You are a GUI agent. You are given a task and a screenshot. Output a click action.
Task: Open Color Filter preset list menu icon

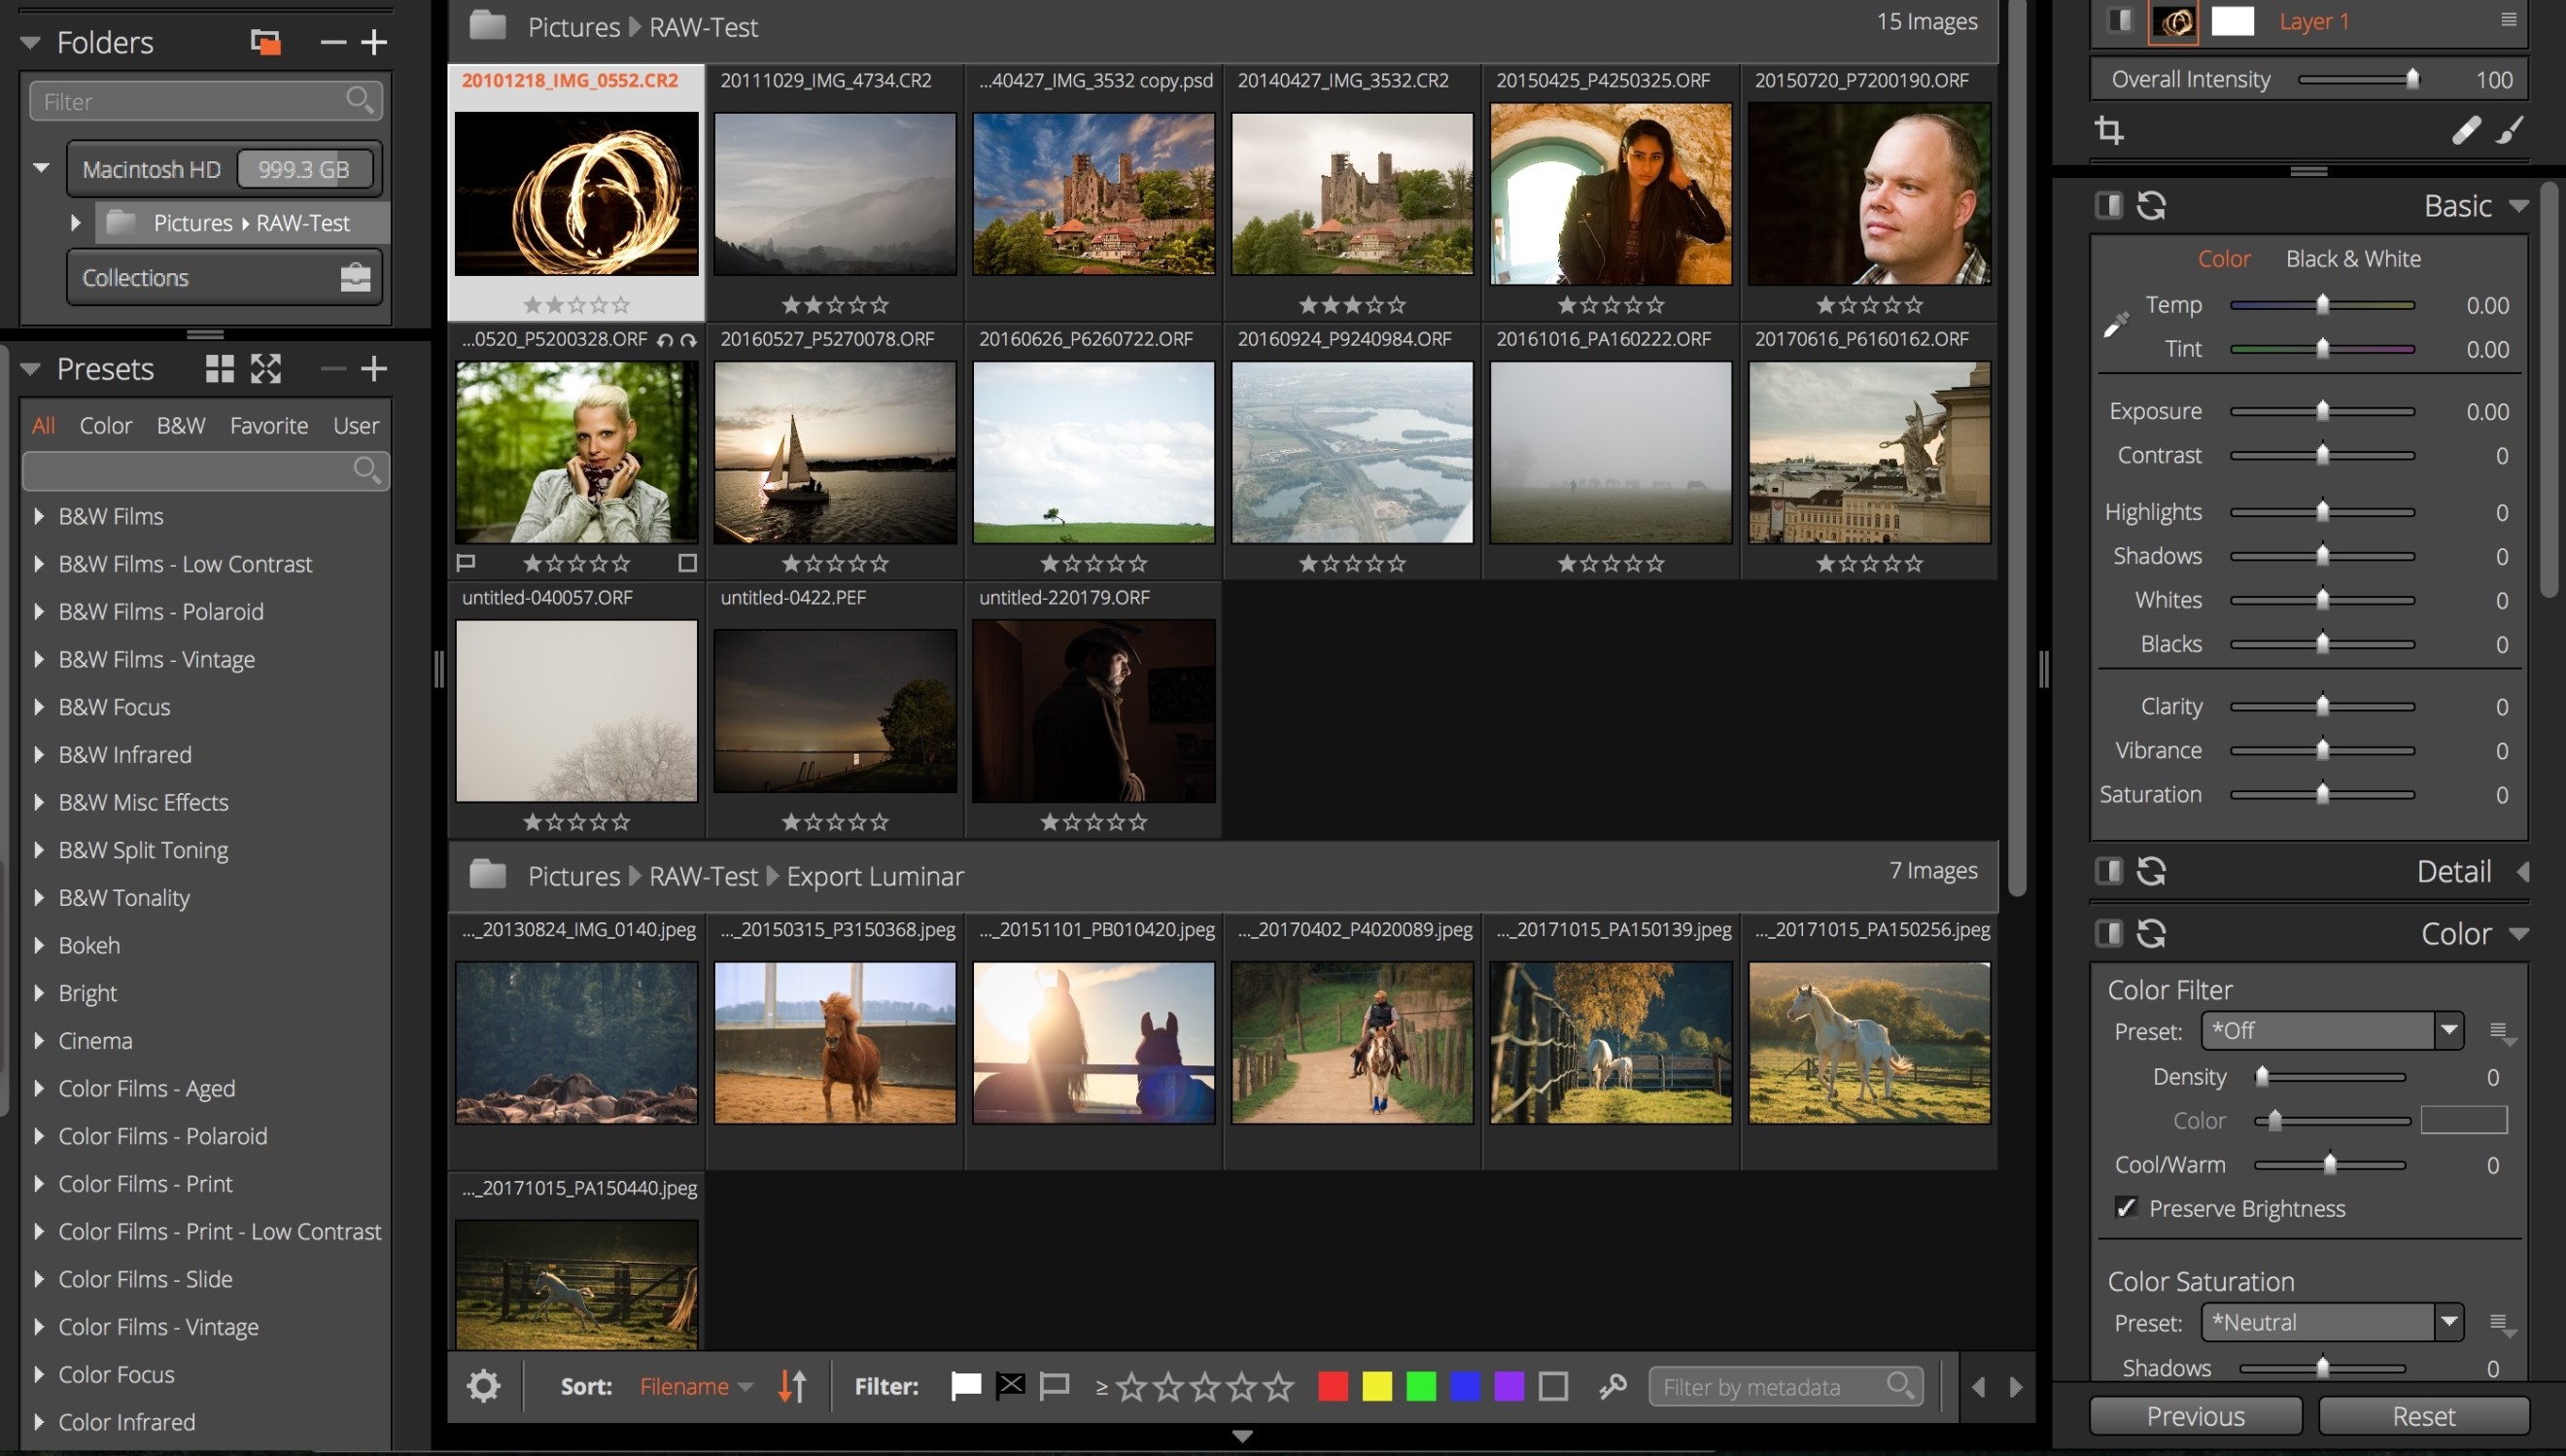[x=2503, y=1033]
